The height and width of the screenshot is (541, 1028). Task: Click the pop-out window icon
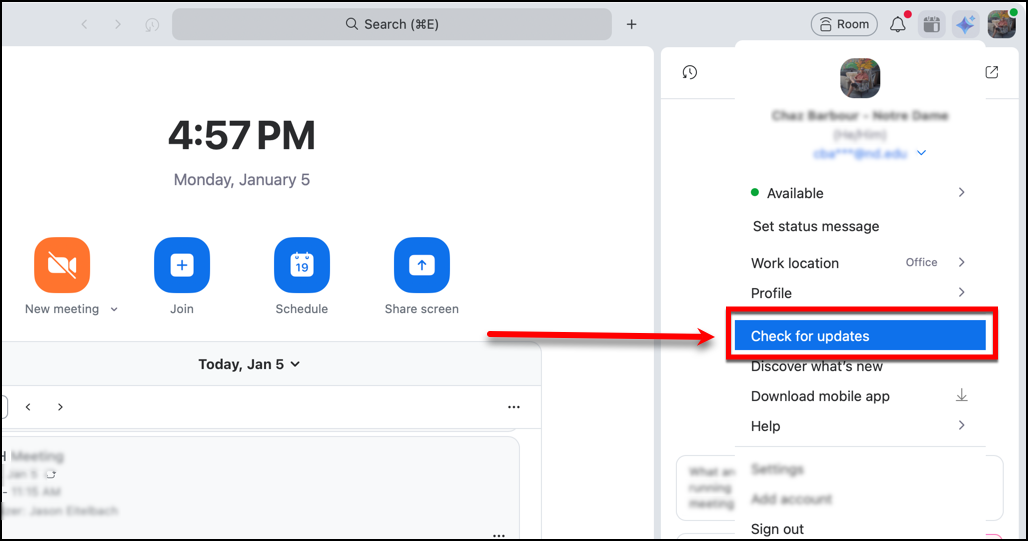992,72
